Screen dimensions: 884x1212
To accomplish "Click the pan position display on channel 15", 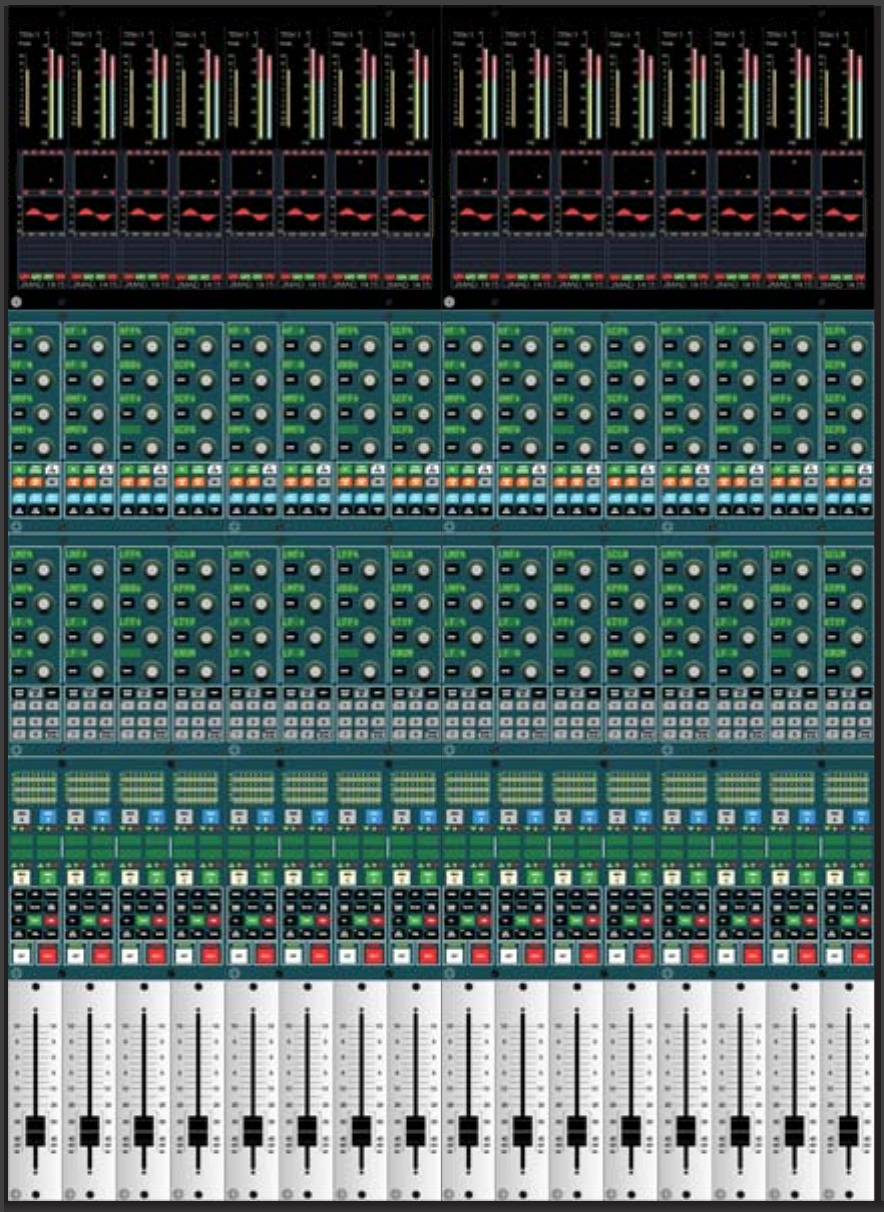I will (x=791, y=172).
